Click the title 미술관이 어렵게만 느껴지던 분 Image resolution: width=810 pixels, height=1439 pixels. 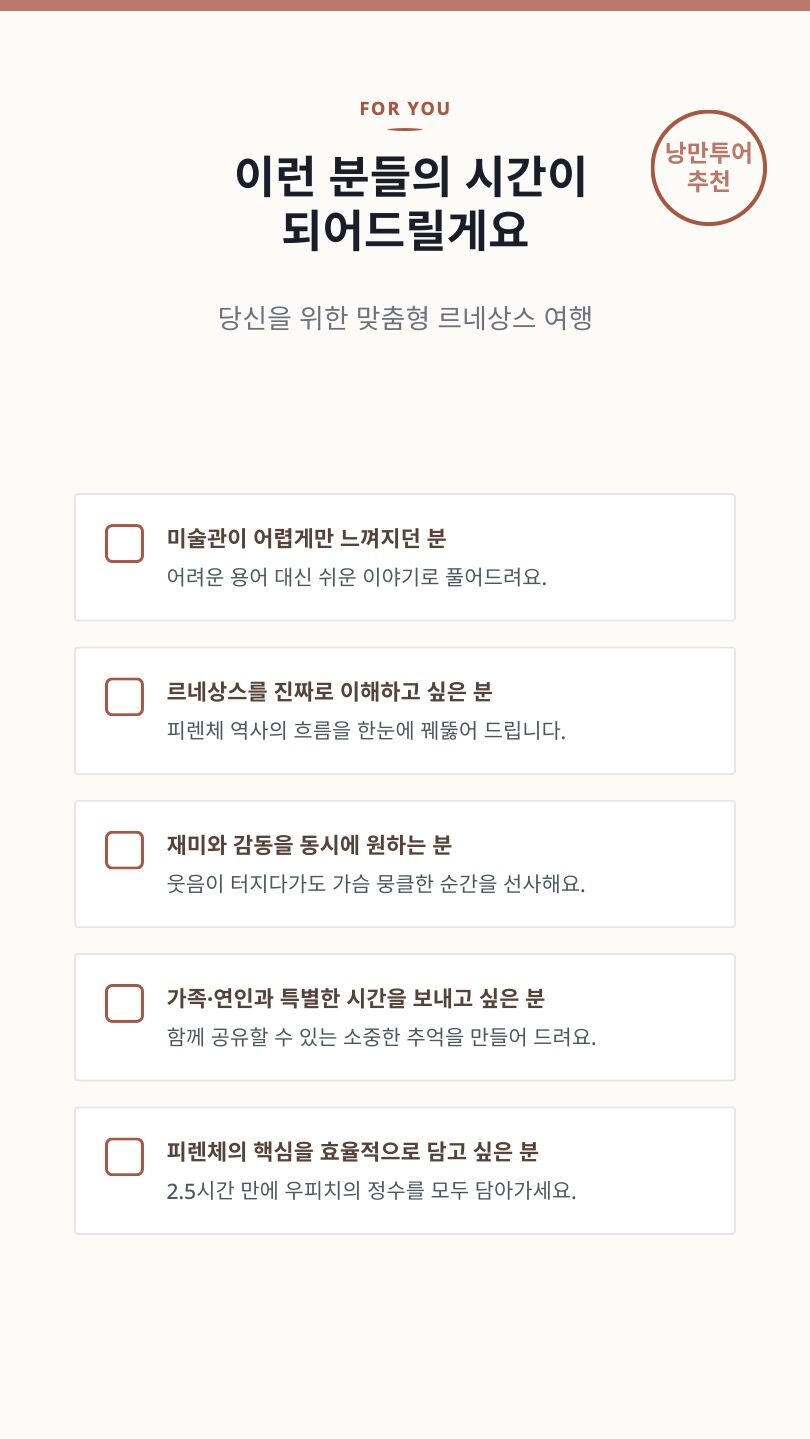306,538
